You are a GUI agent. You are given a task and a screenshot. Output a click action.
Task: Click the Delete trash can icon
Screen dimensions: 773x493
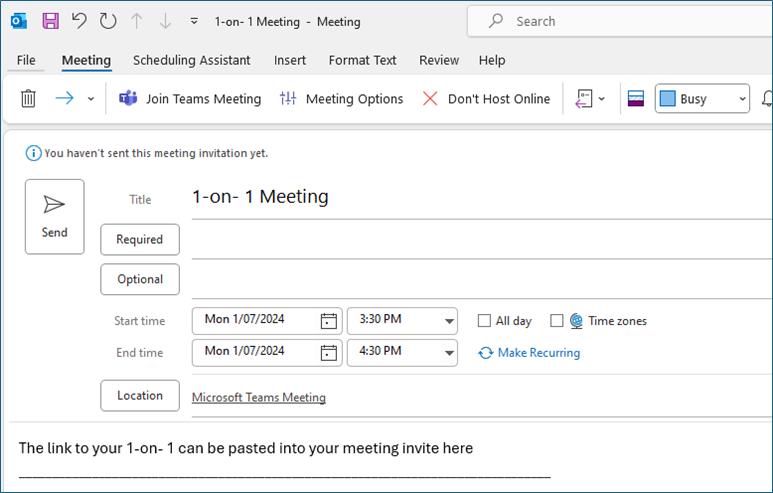tap(29, 98)
